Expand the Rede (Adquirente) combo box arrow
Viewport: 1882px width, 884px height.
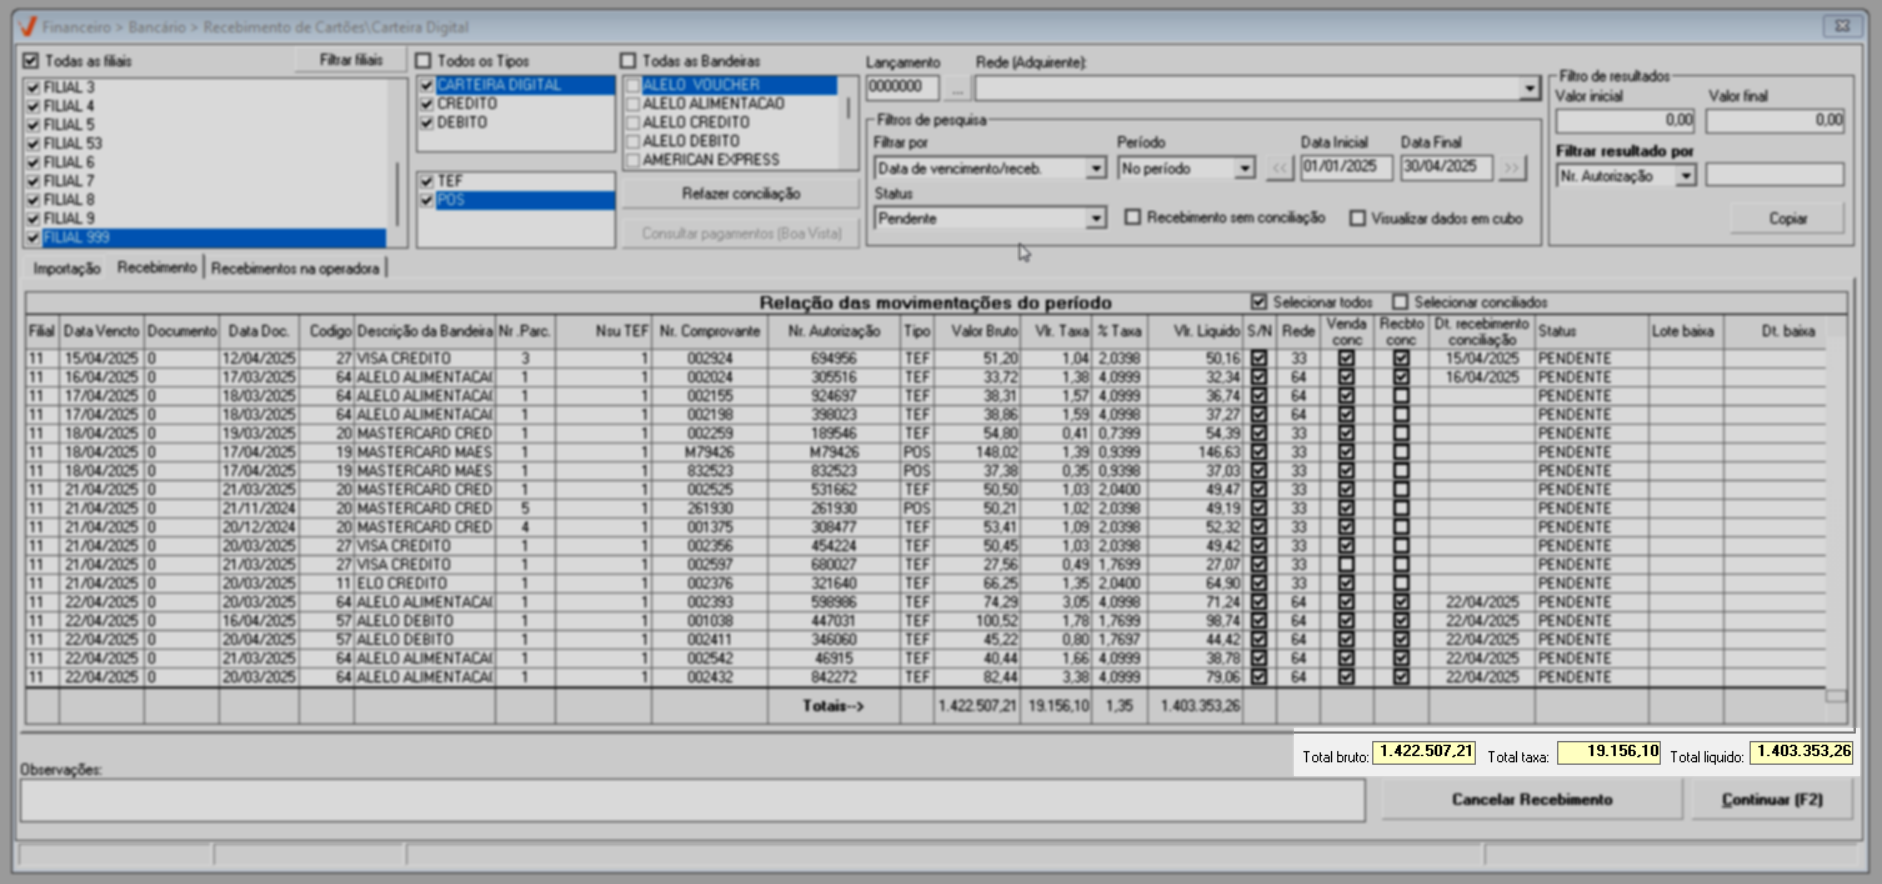point(1529,89)
